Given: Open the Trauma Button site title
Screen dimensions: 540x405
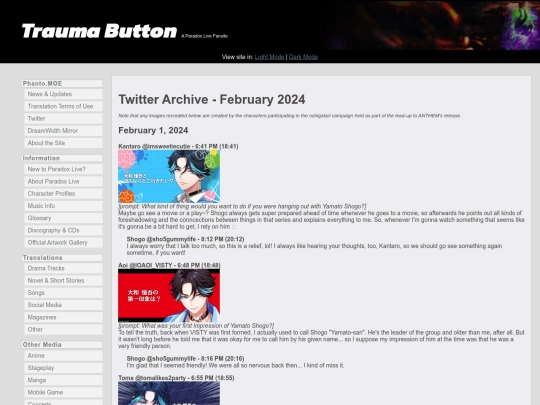Looking at the screenshot, I should click(x=99, y=31).
